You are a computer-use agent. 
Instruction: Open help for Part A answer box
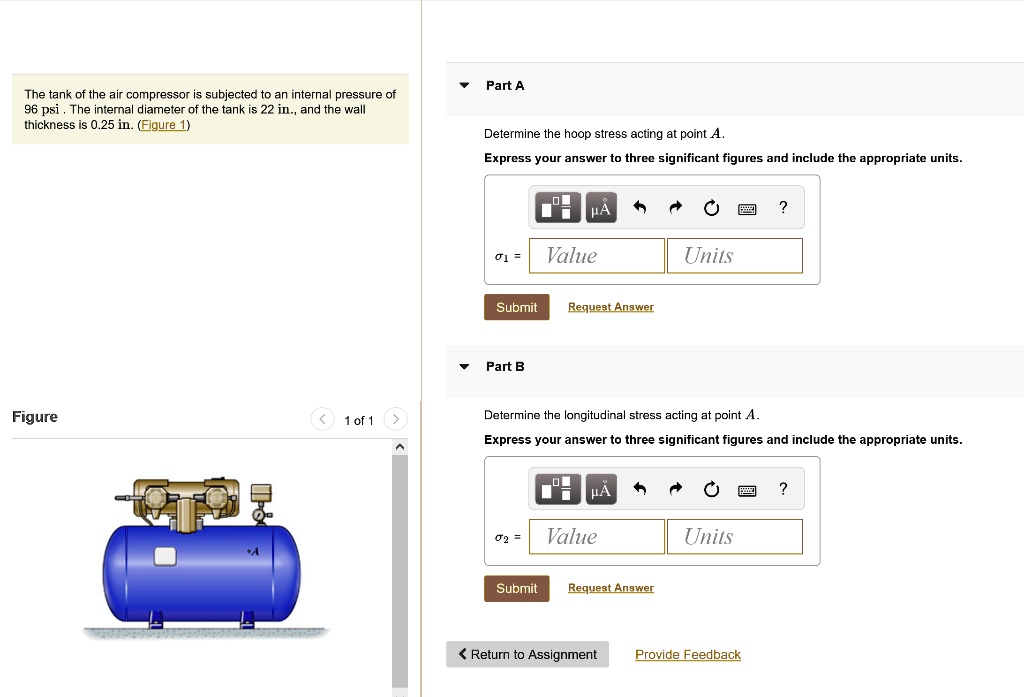(783, 208)
